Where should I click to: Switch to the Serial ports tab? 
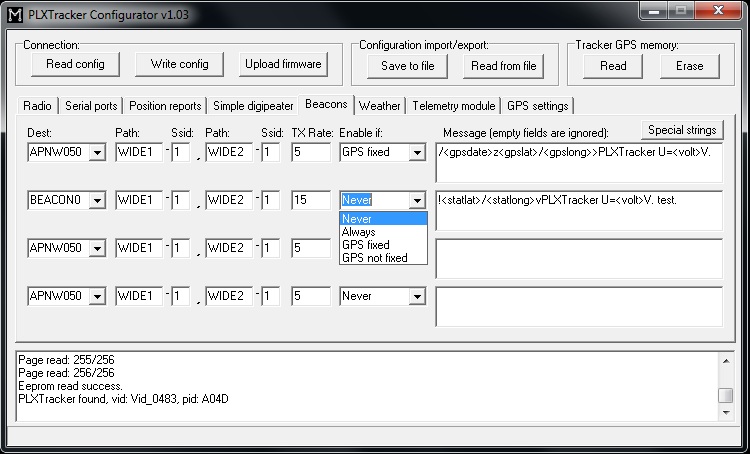coord(91,106)
